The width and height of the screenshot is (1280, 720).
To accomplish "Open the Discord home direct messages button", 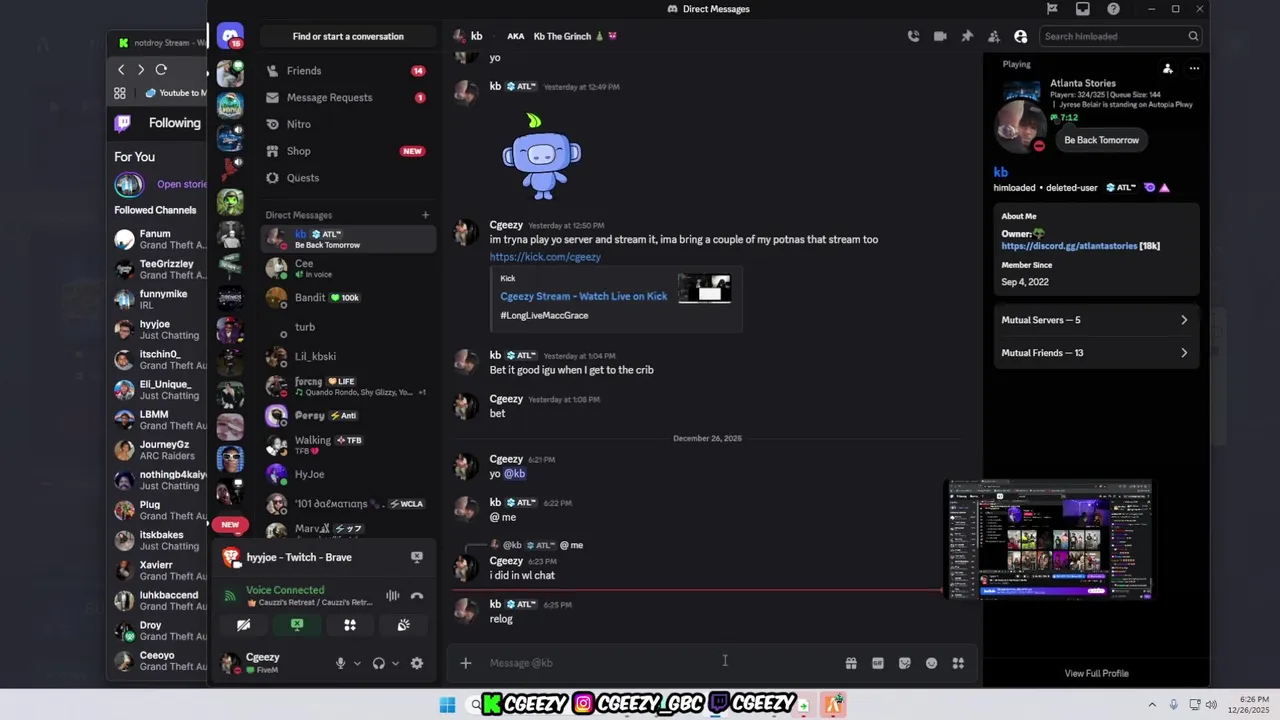I will [231, 36].
